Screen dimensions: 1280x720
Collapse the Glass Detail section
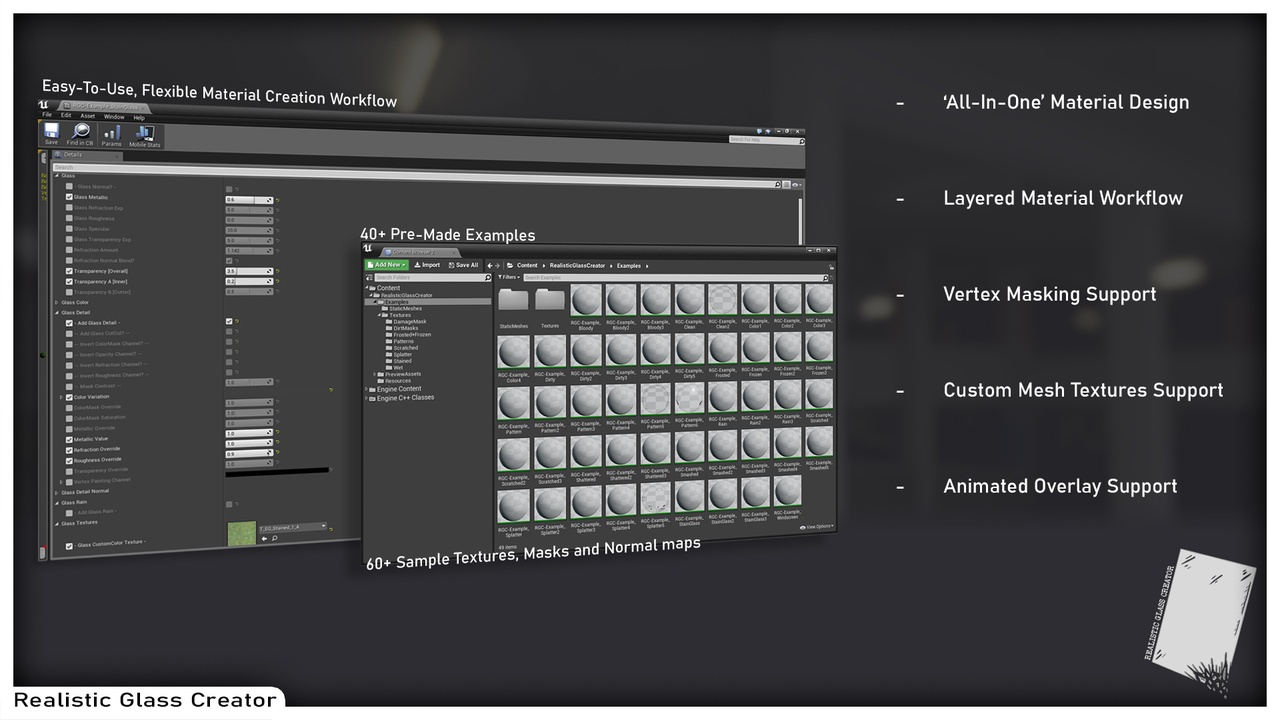[56, 312]
